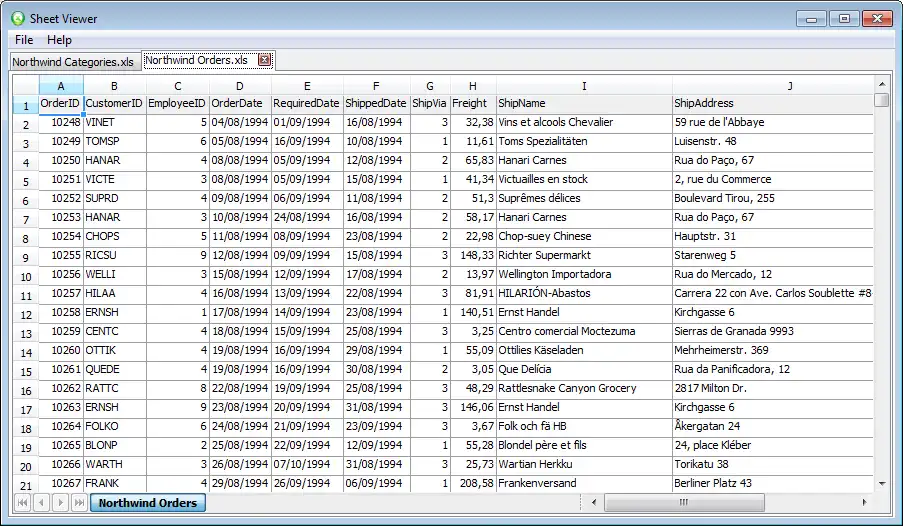Select row 10 header
This screenshot has height=526, width=903.
coord(26,277)
